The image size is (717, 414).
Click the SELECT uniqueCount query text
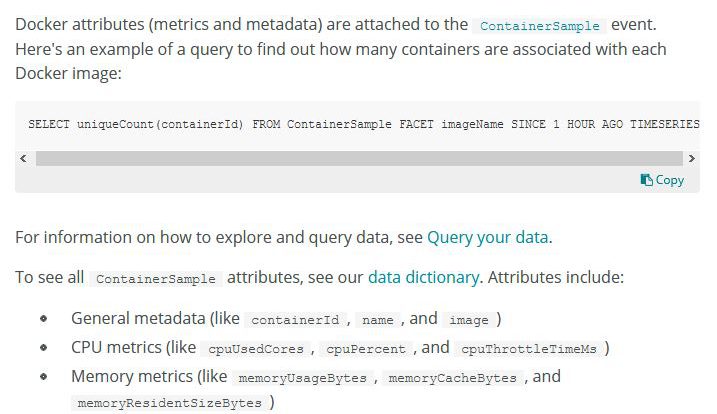click(x=364, y=124)
